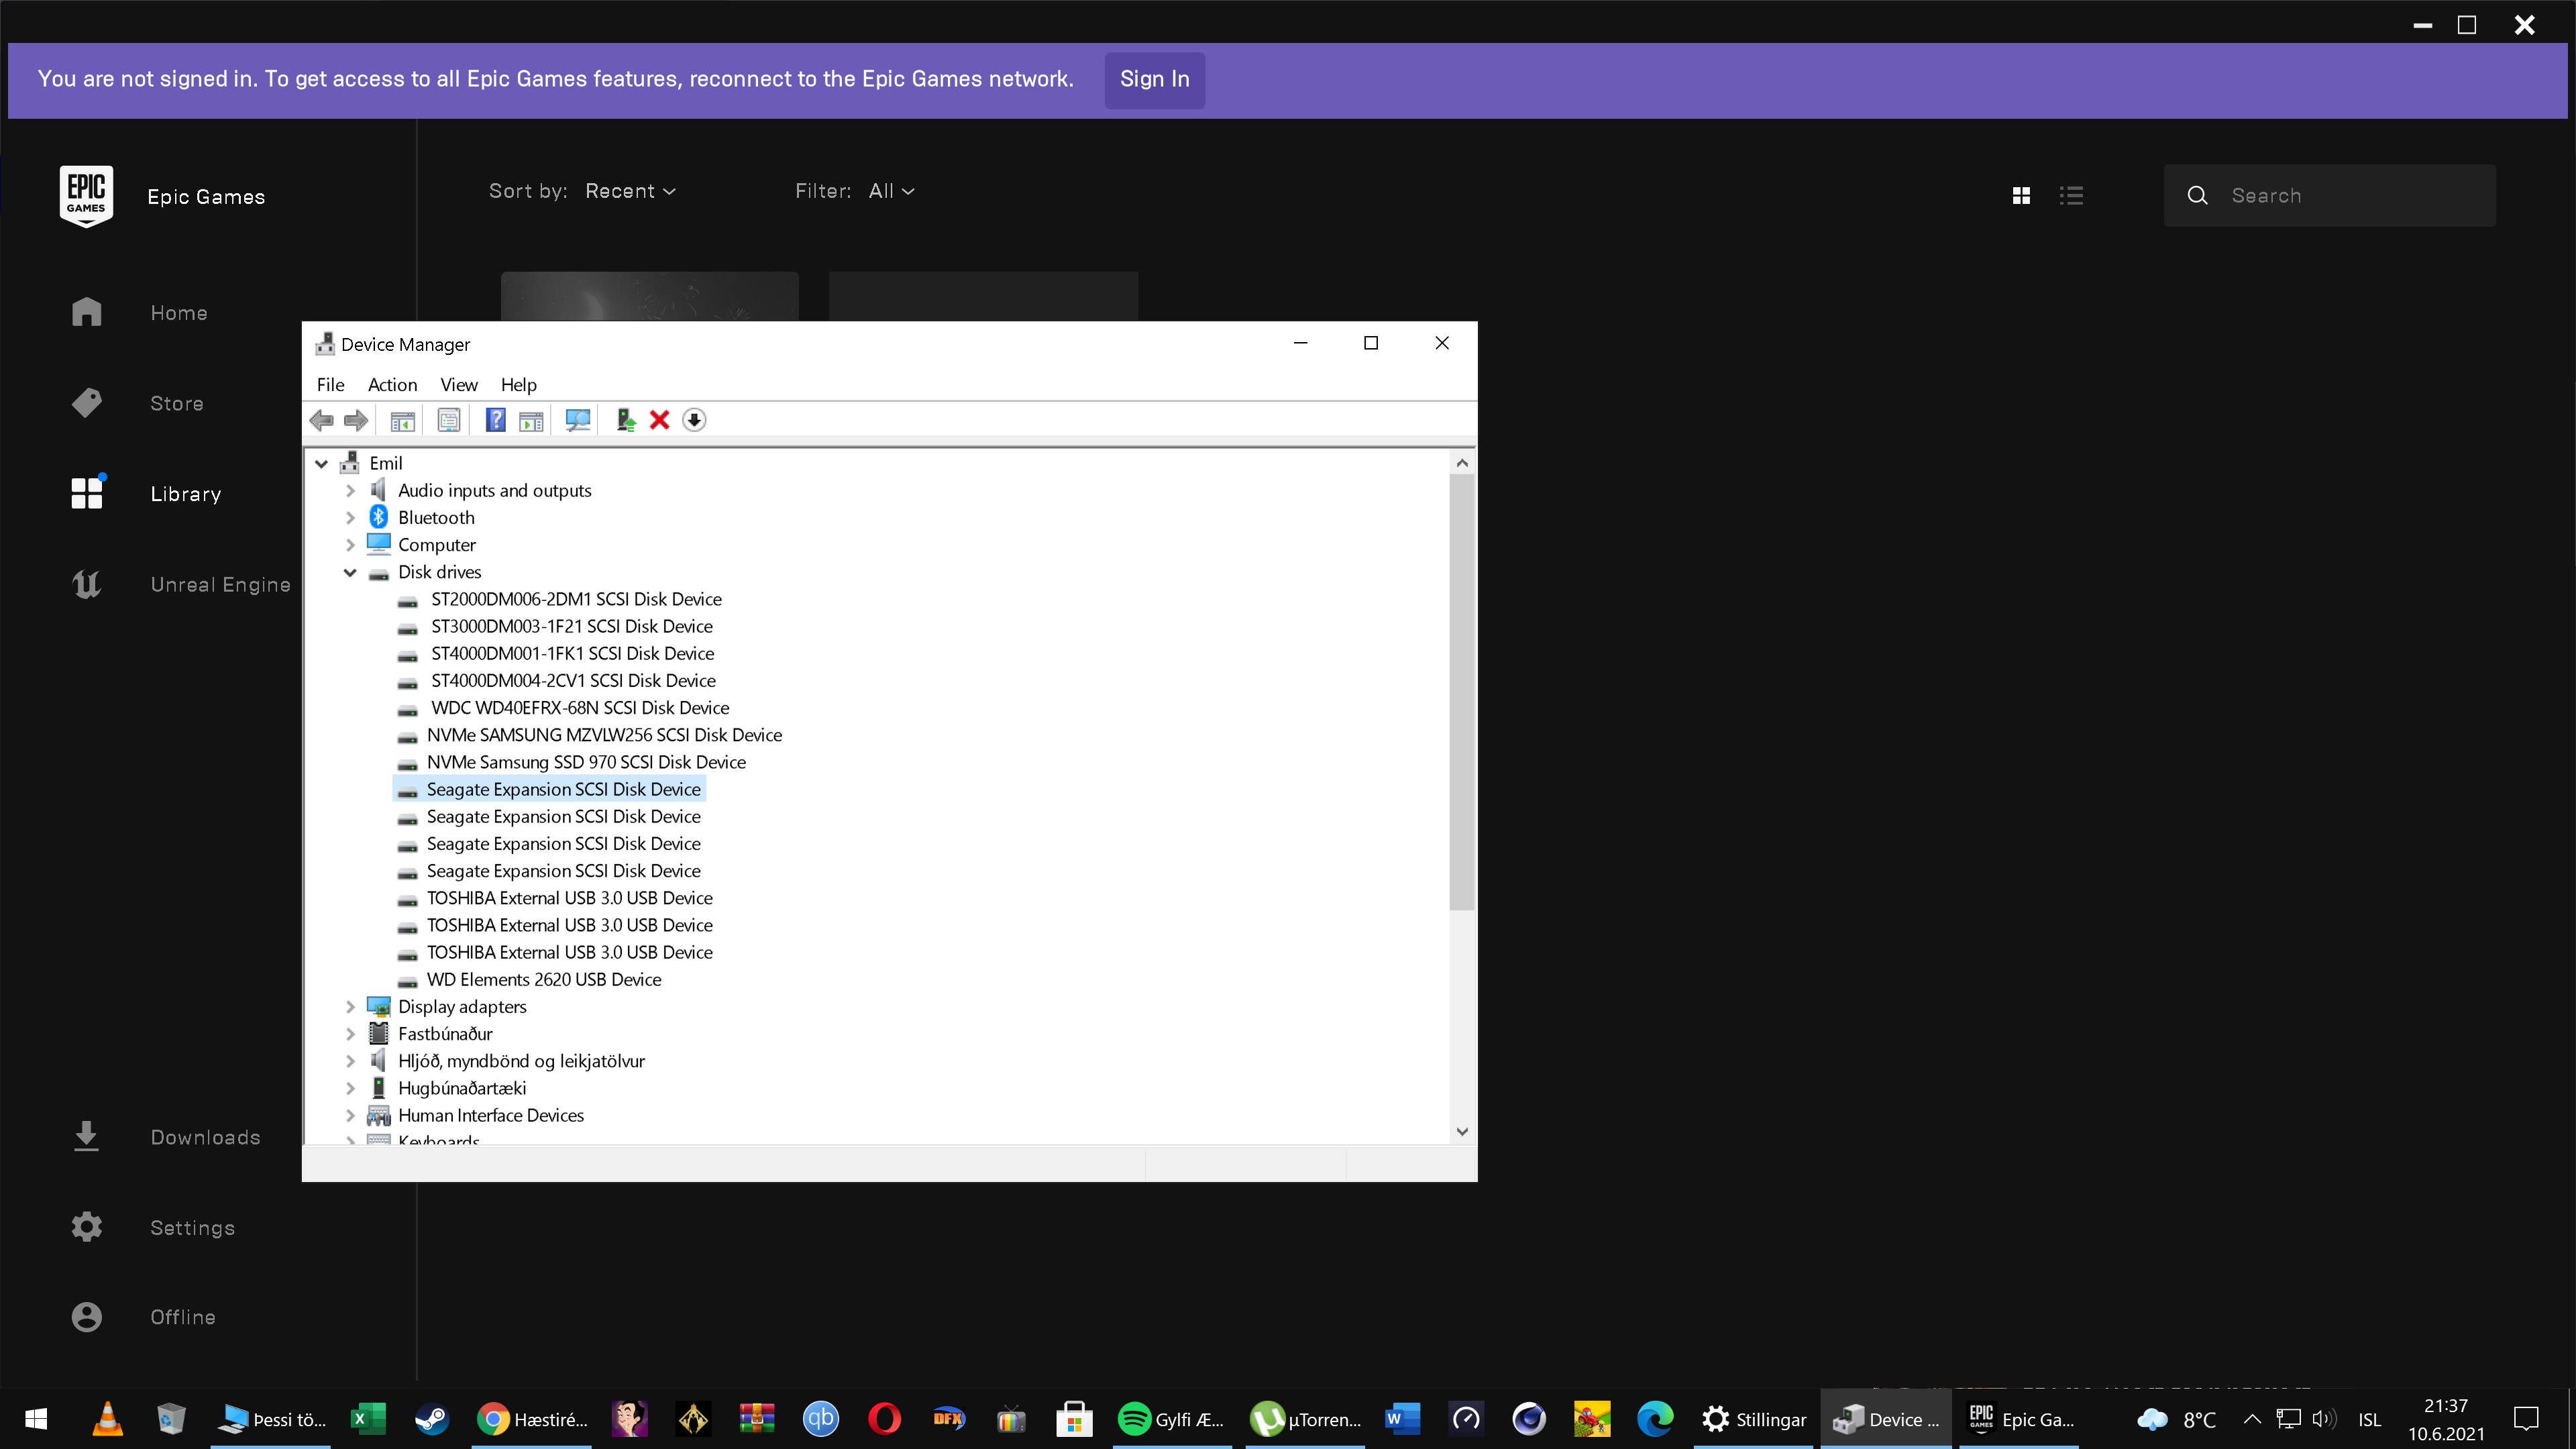
Task: Click the Epic library Search field
Action: click(2350, 196)
